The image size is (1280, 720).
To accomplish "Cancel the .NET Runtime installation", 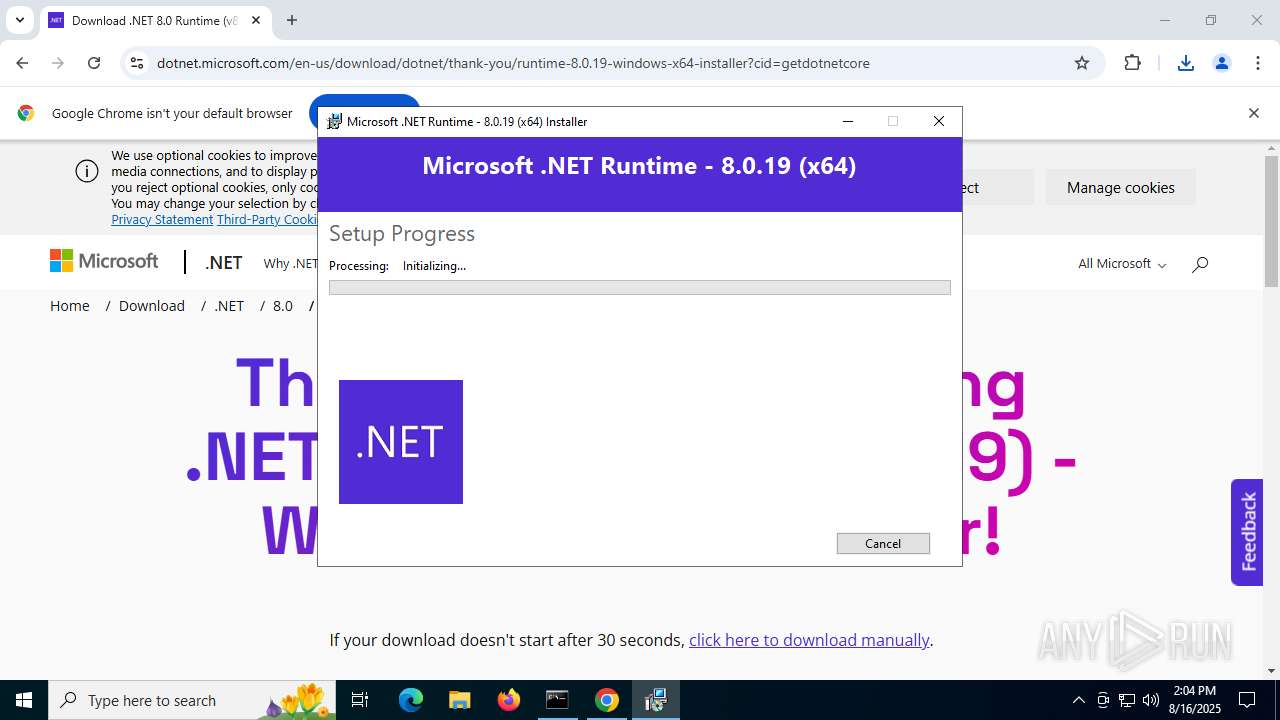I will 883,543.
